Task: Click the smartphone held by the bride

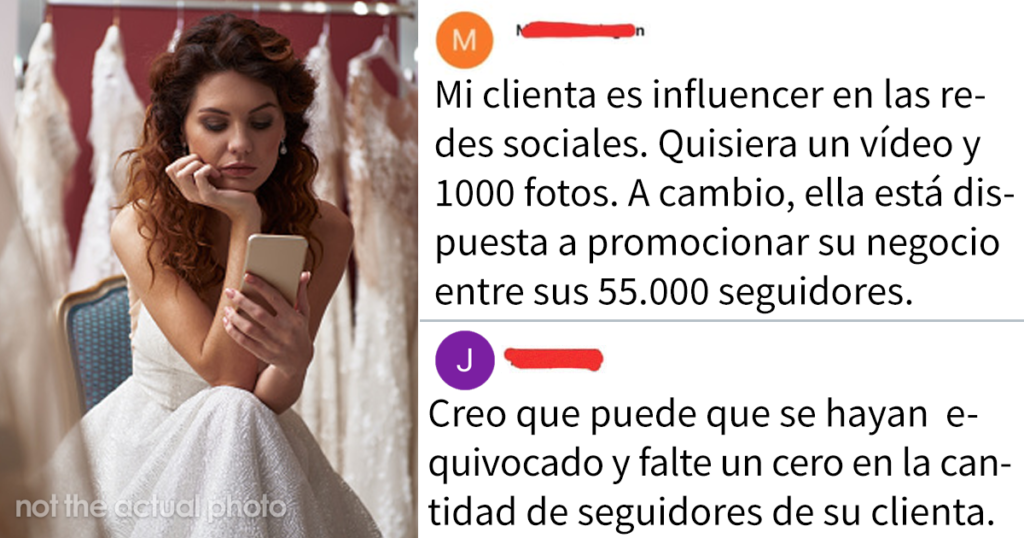Action: point(274,269)
